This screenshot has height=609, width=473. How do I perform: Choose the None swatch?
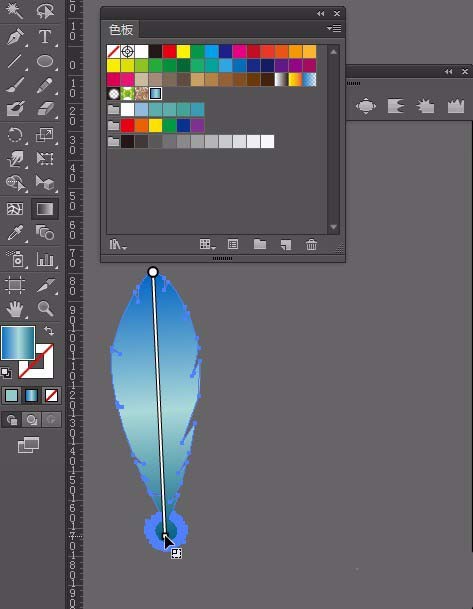[x=113, y=51]
